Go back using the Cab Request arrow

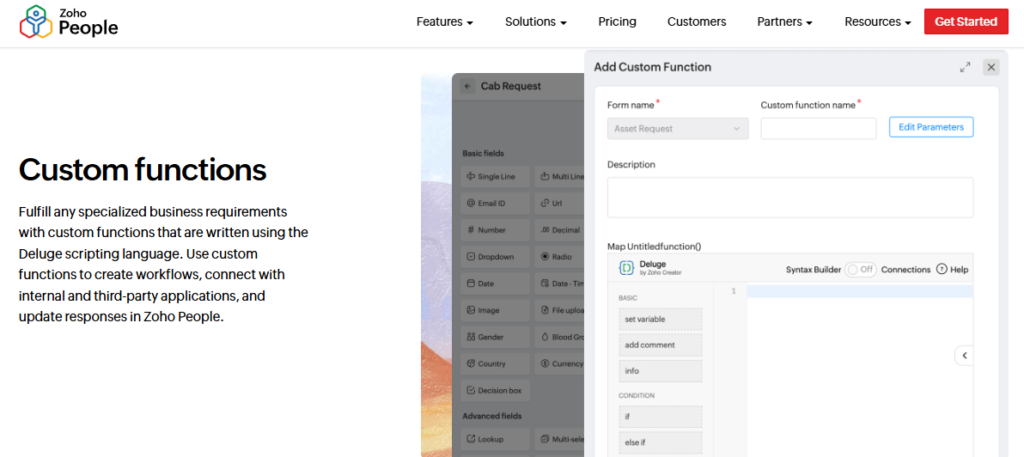coord(467,86)
